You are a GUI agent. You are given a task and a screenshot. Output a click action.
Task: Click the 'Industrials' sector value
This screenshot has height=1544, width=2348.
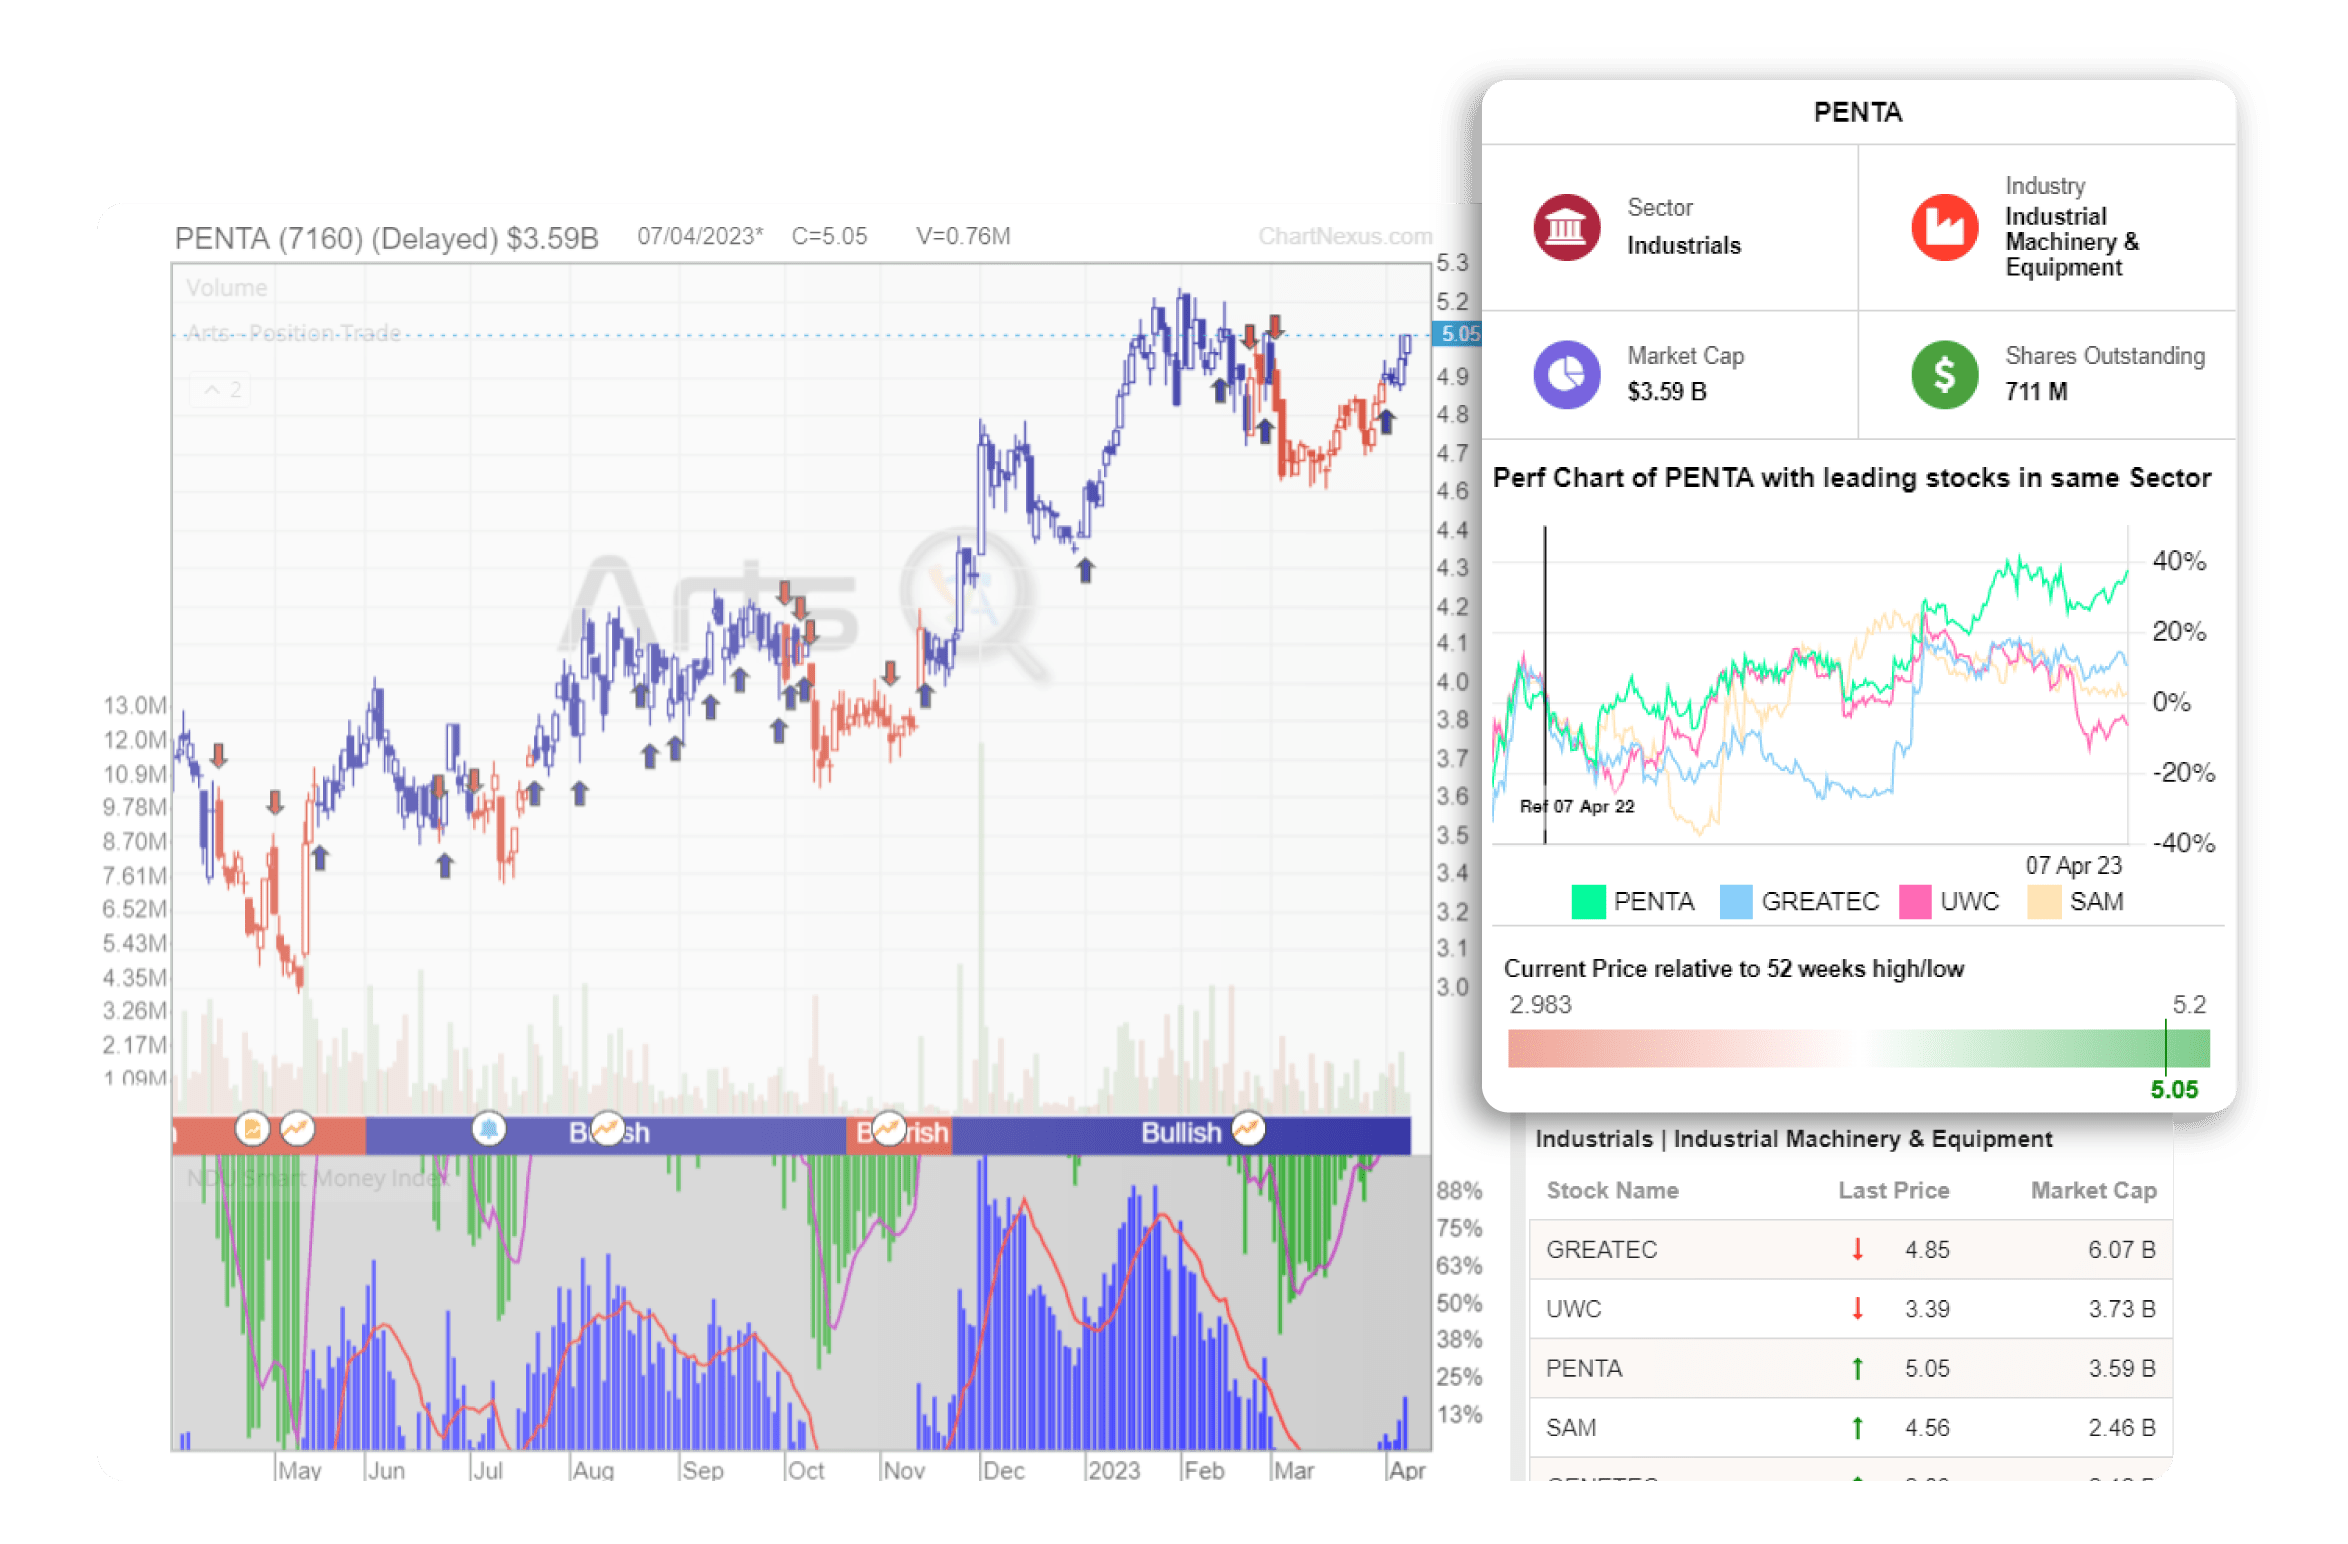1683,245
